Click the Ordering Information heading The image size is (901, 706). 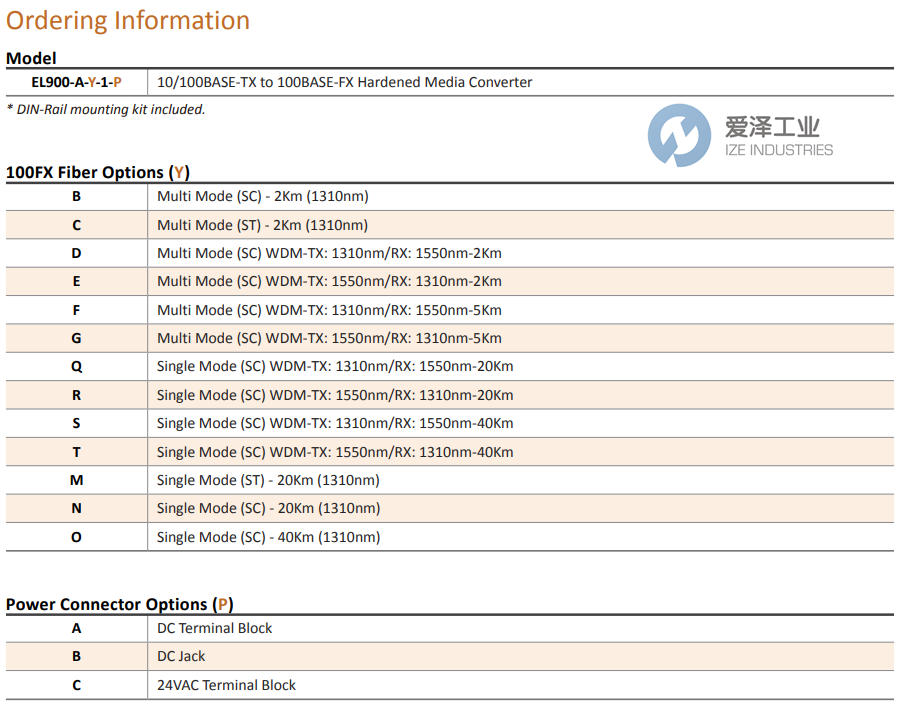click(x=127, y=20)
